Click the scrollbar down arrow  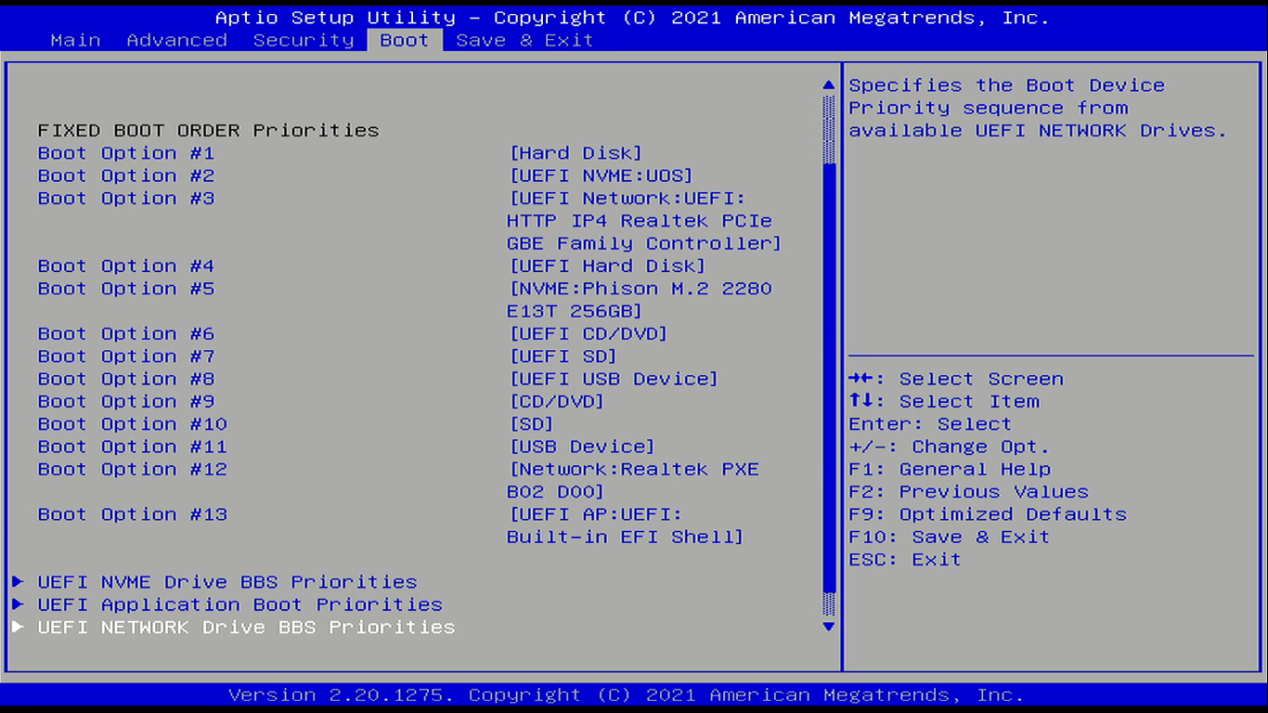point(828,627)
